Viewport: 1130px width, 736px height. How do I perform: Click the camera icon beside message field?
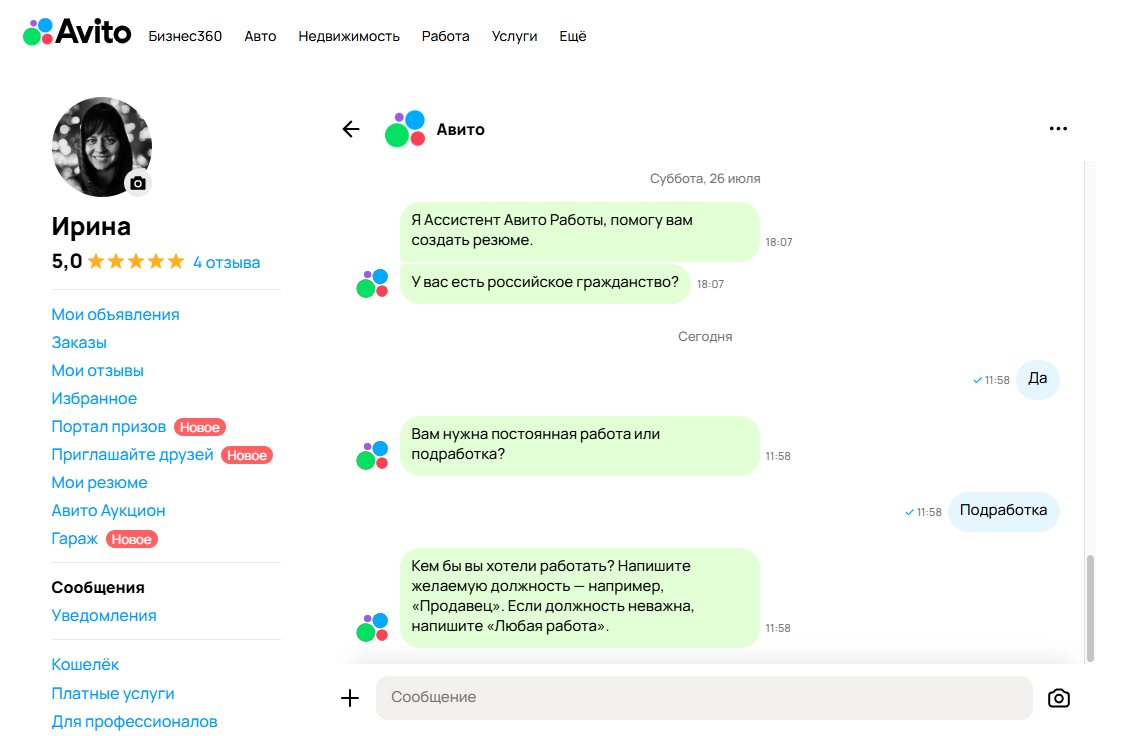pyautogui.click(x=1058, y=698)
